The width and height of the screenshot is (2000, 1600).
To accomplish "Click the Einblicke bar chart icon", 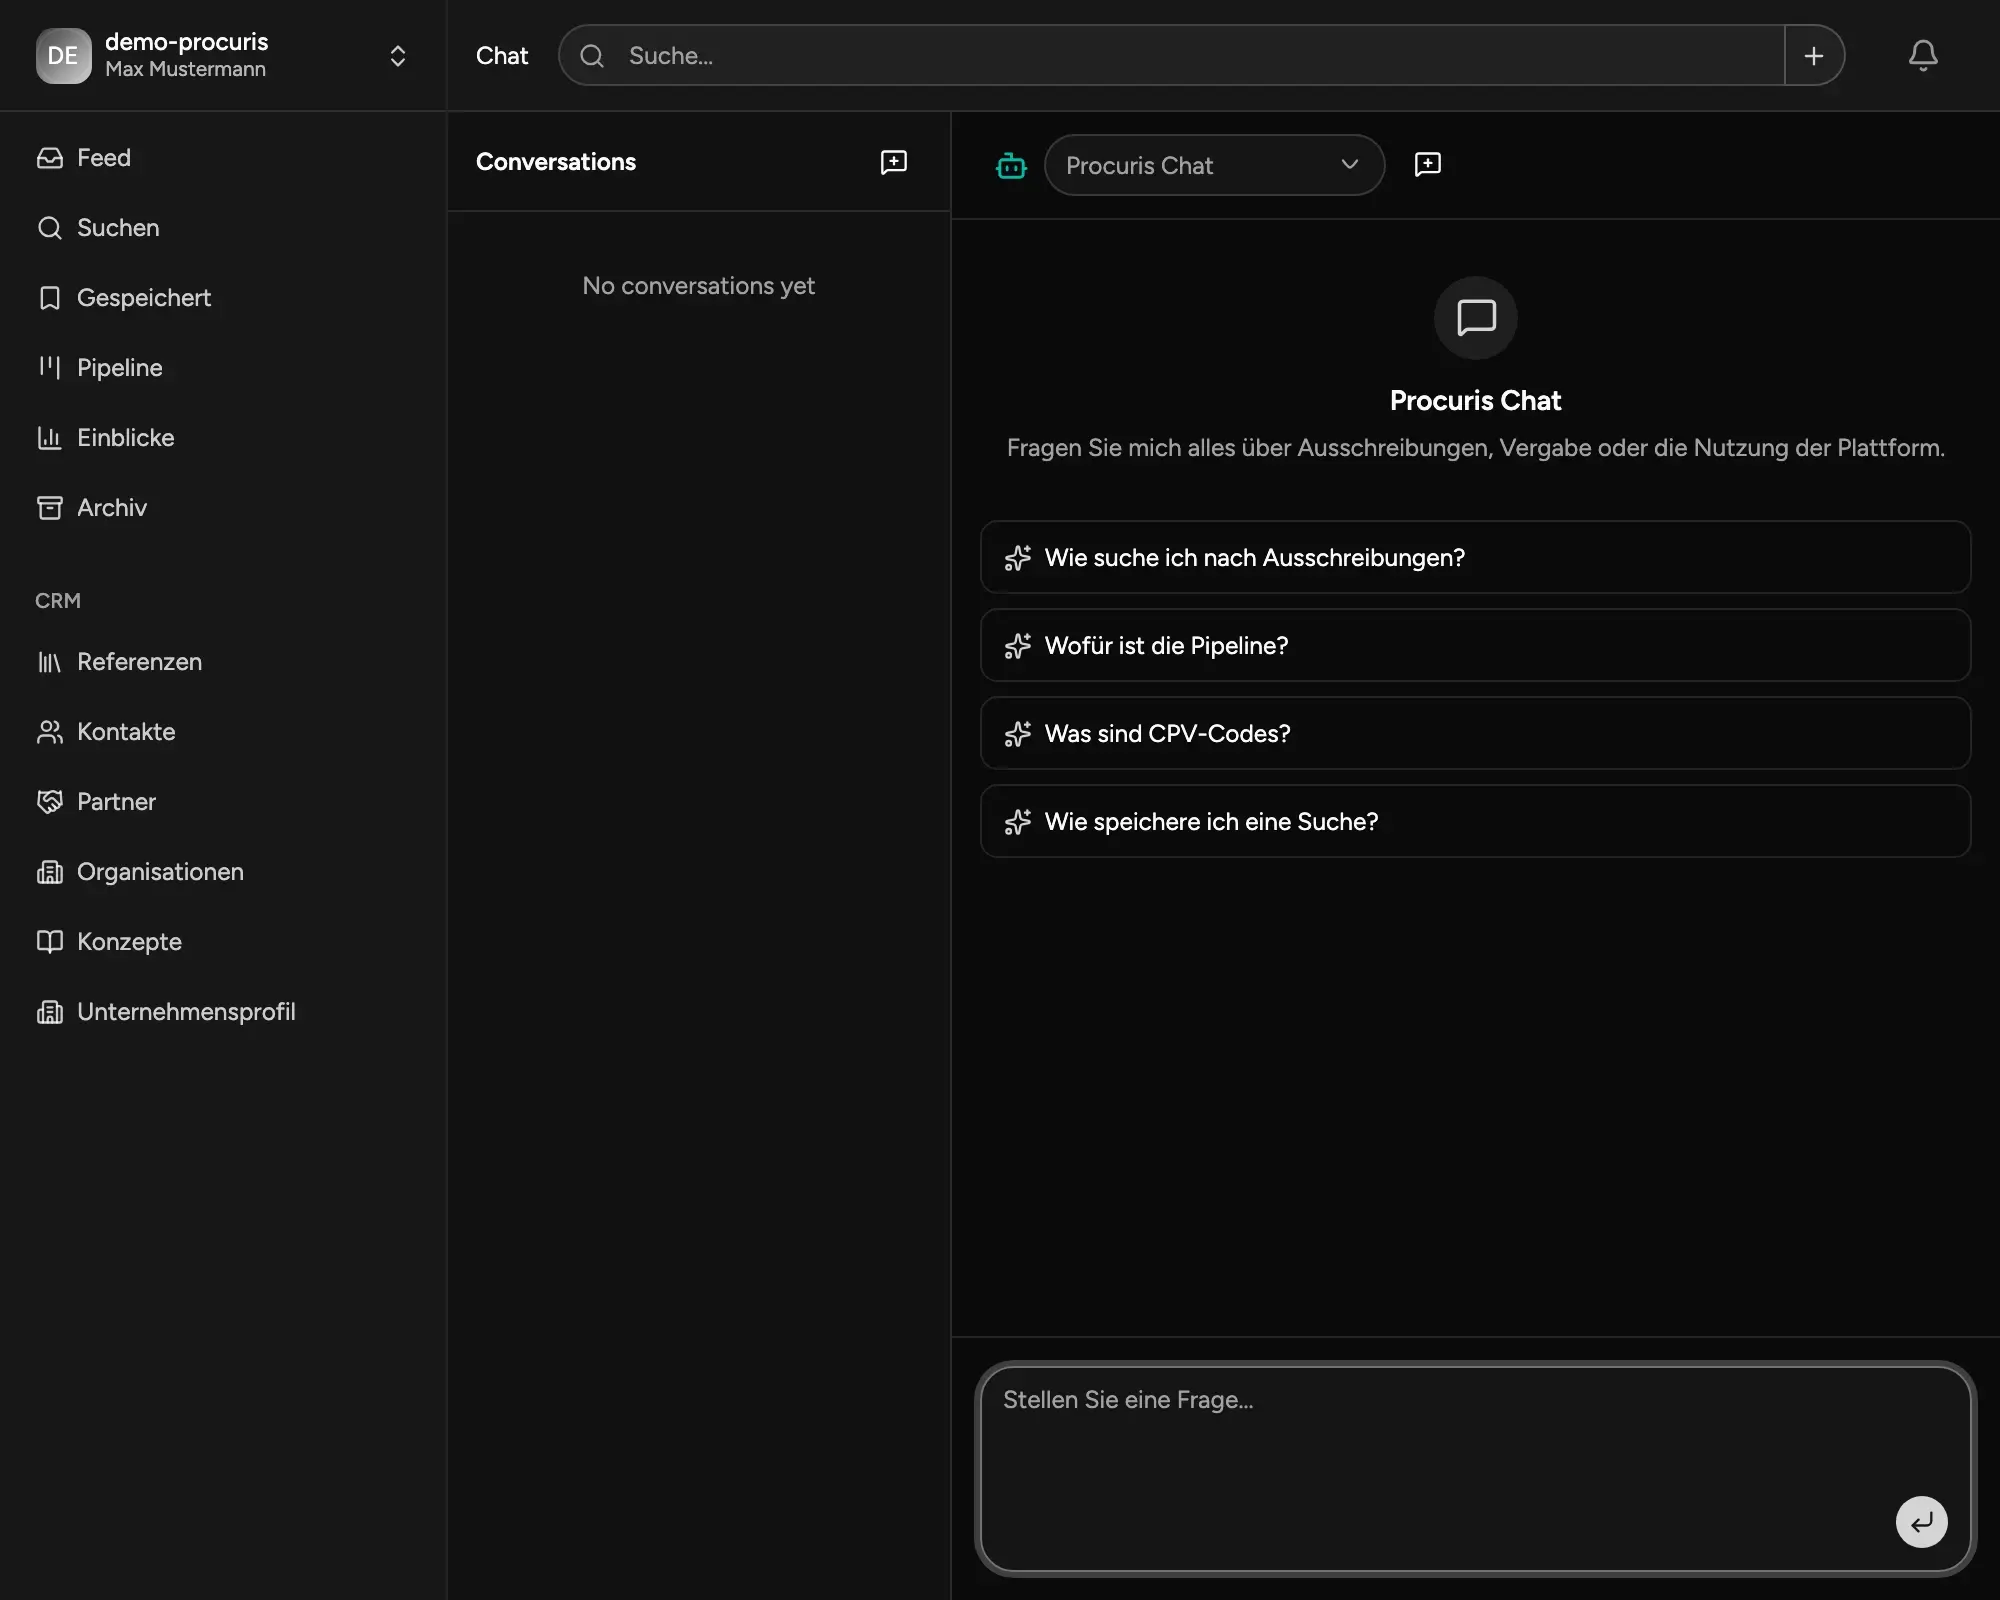I will point(50,438).
